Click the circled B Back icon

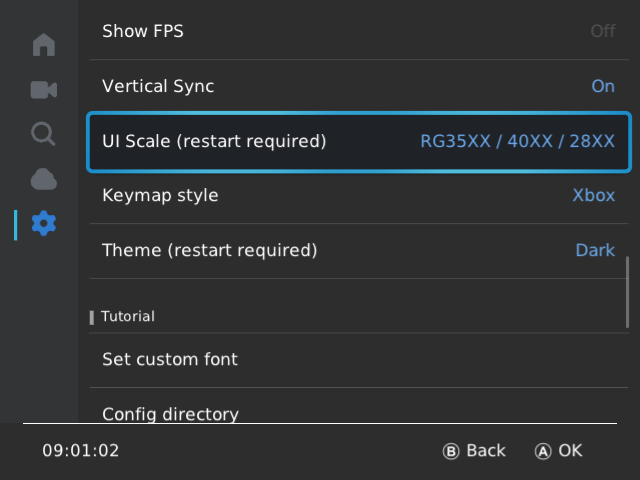pyautogui.click(x=451, y=451)
